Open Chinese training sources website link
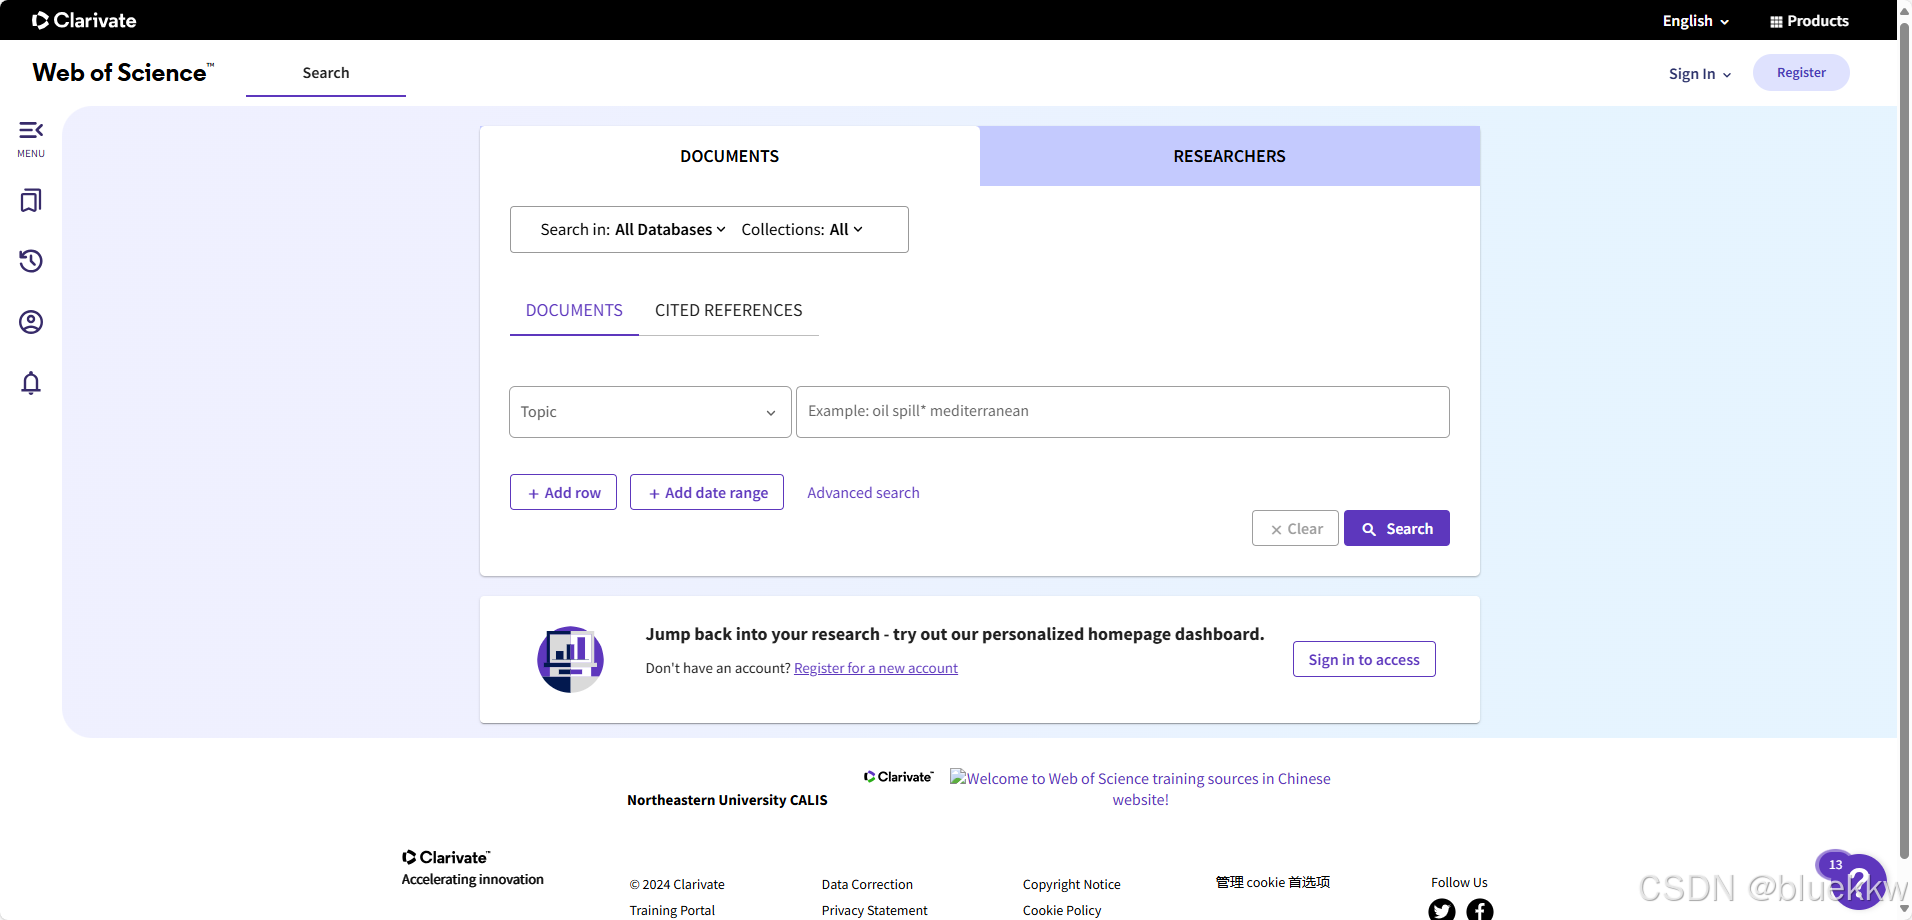Image resolution: width=1912 pixels, height=920 pixels. tap(1140, 789)
